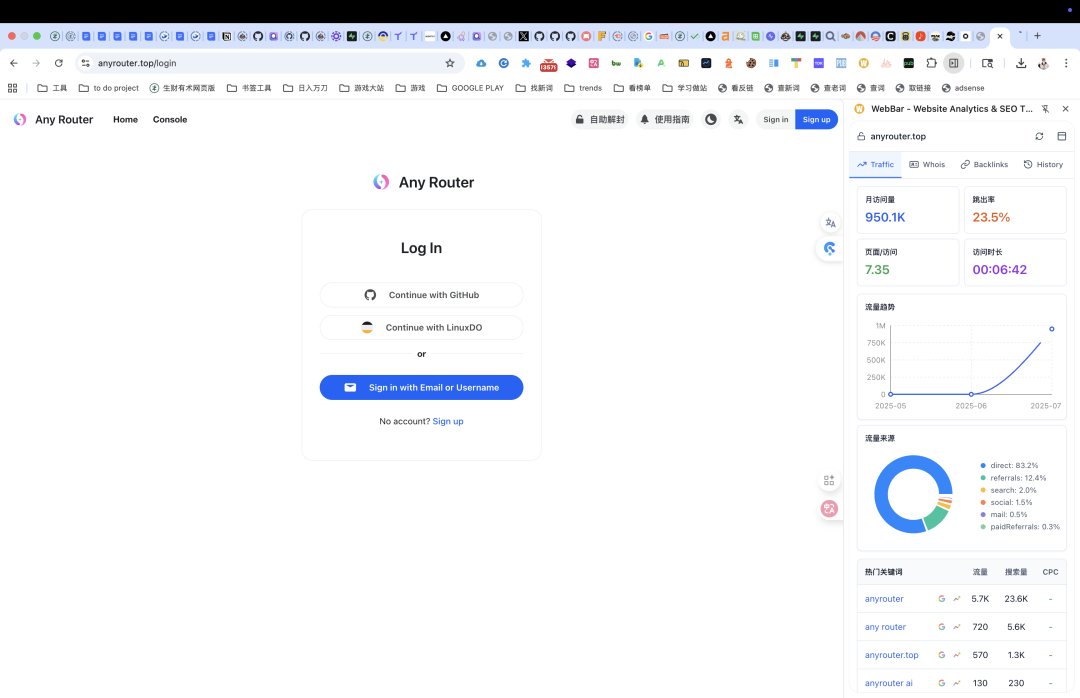Open the language switcher in the page header
This screenshot has width=1080, height=698.
tap(738, 119)
